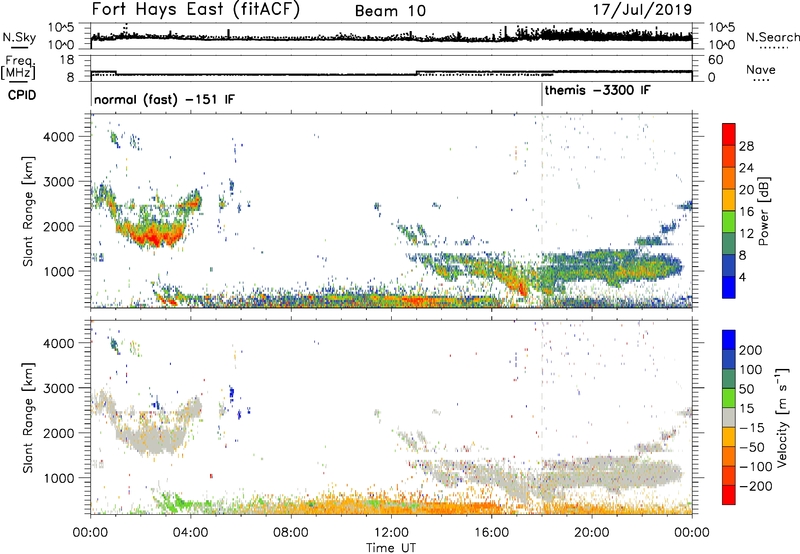The width and height of the screenshot is (800, 554).
Task: Click the 28 tick on Power colorbar
Action: [x=746, y=146]
